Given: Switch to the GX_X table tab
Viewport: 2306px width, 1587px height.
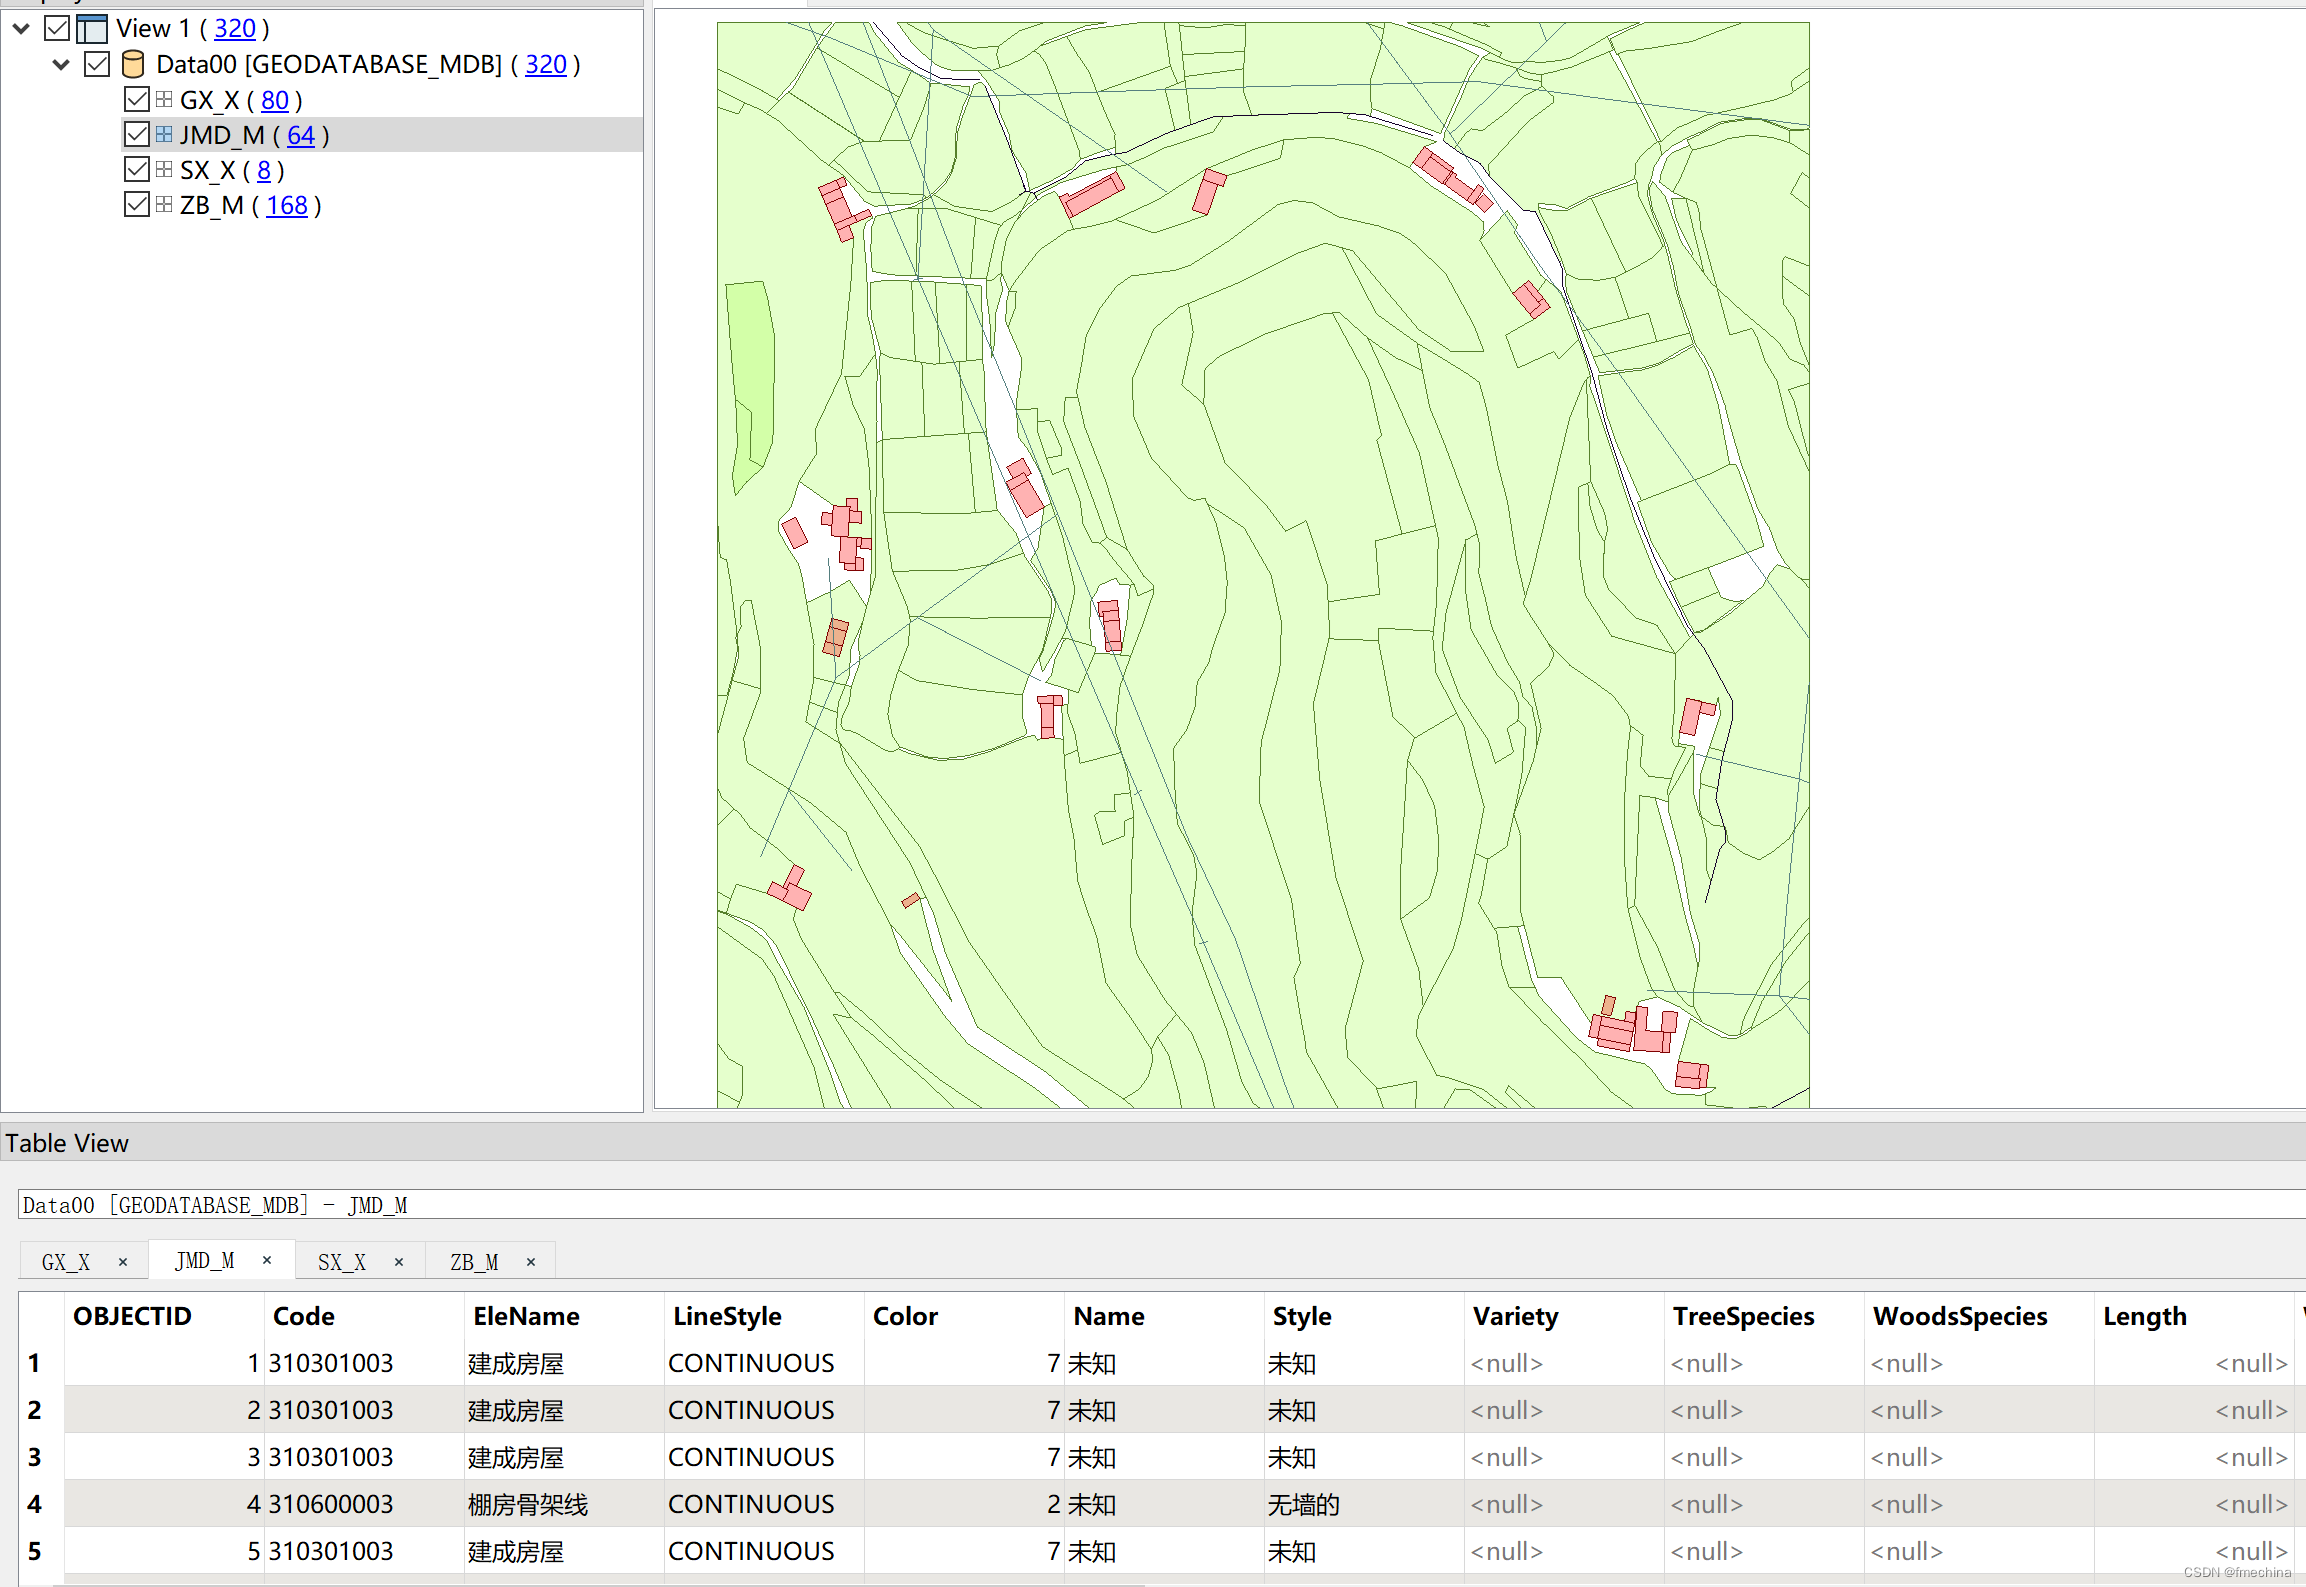Looking at the screenshot, I should click(x=65, y=1261).
